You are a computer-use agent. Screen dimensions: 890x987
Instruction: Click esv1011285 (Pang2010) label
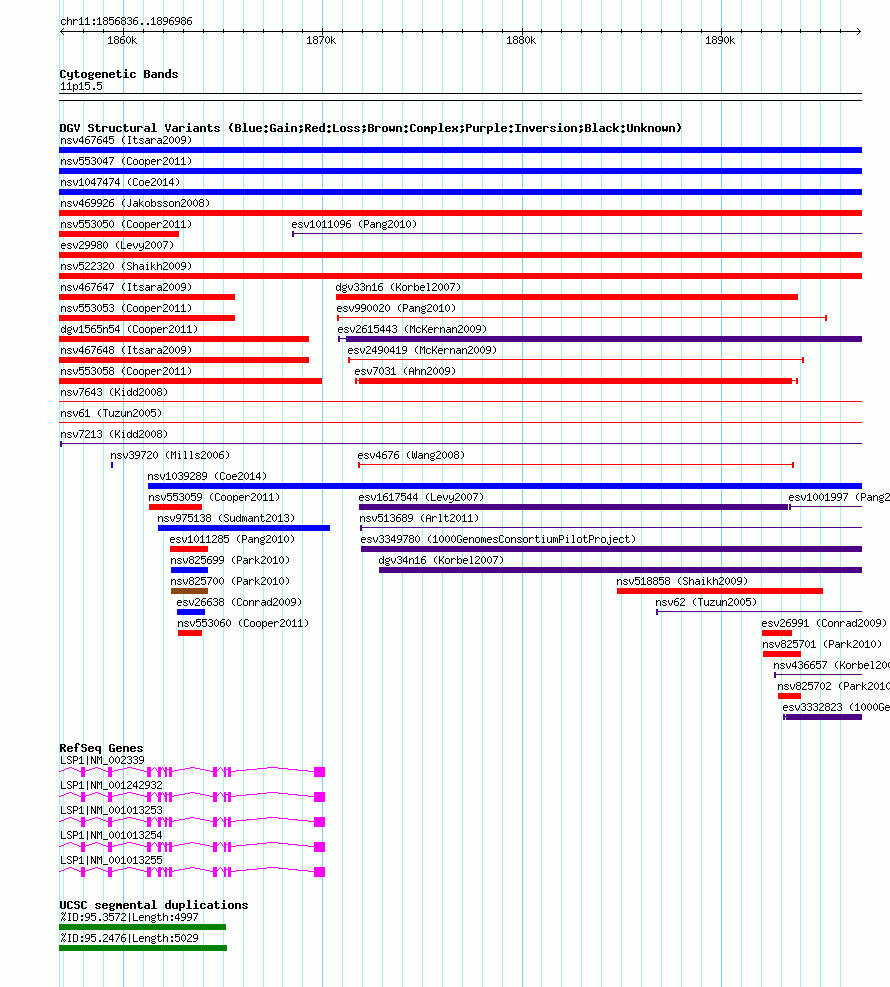232,539
